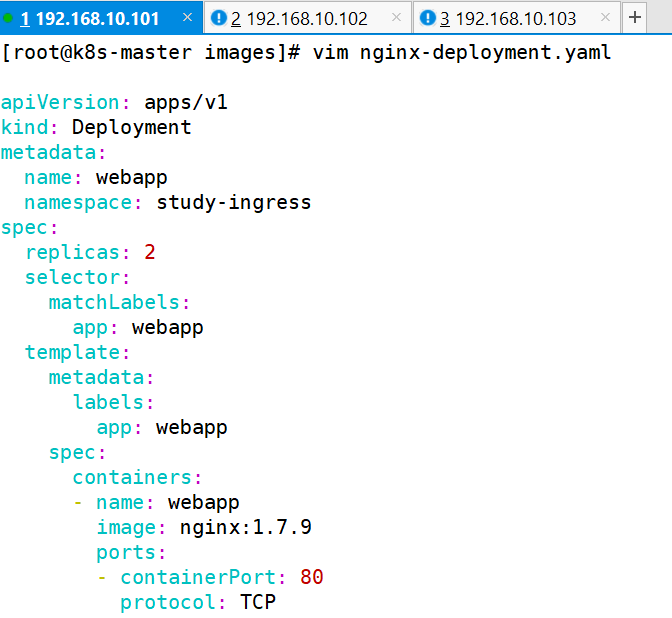Click the blue alert icon on tab 2

point(219,18)
